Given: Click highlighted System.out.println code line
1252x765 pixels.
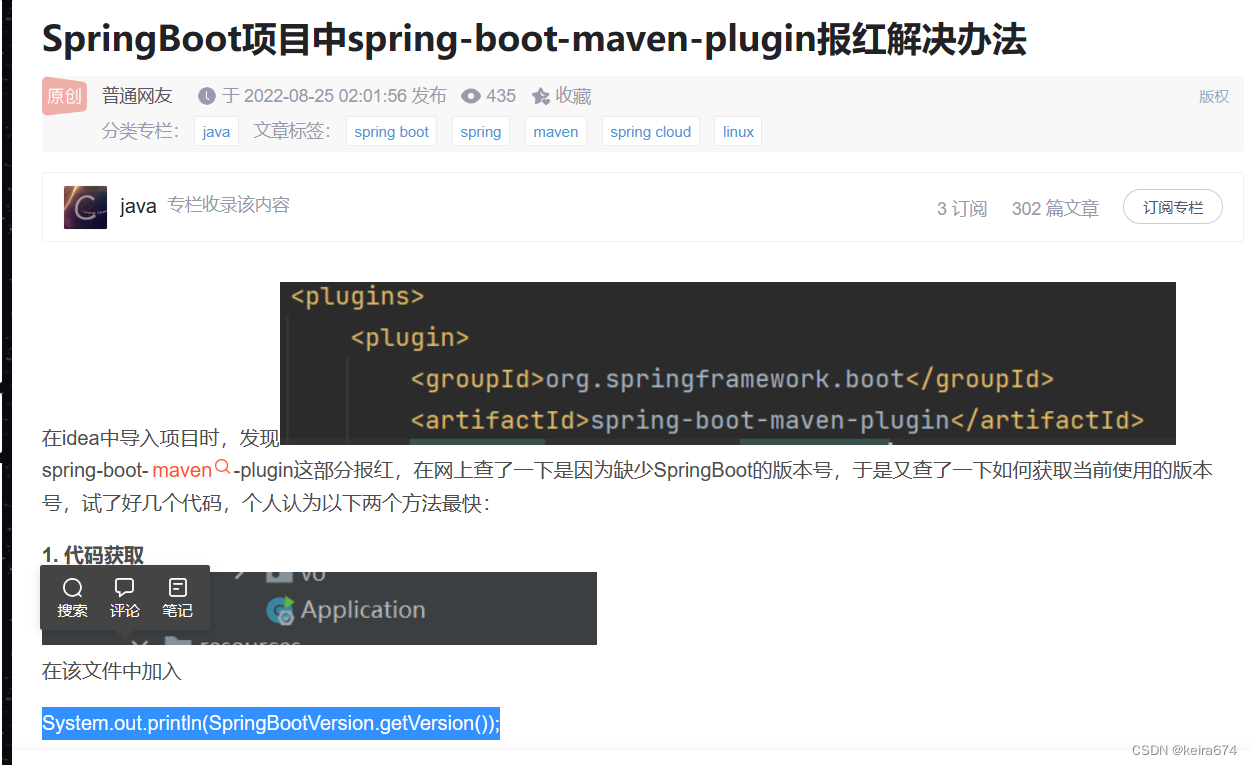Looking at the screenshot, I should click(x=271, y=723).
